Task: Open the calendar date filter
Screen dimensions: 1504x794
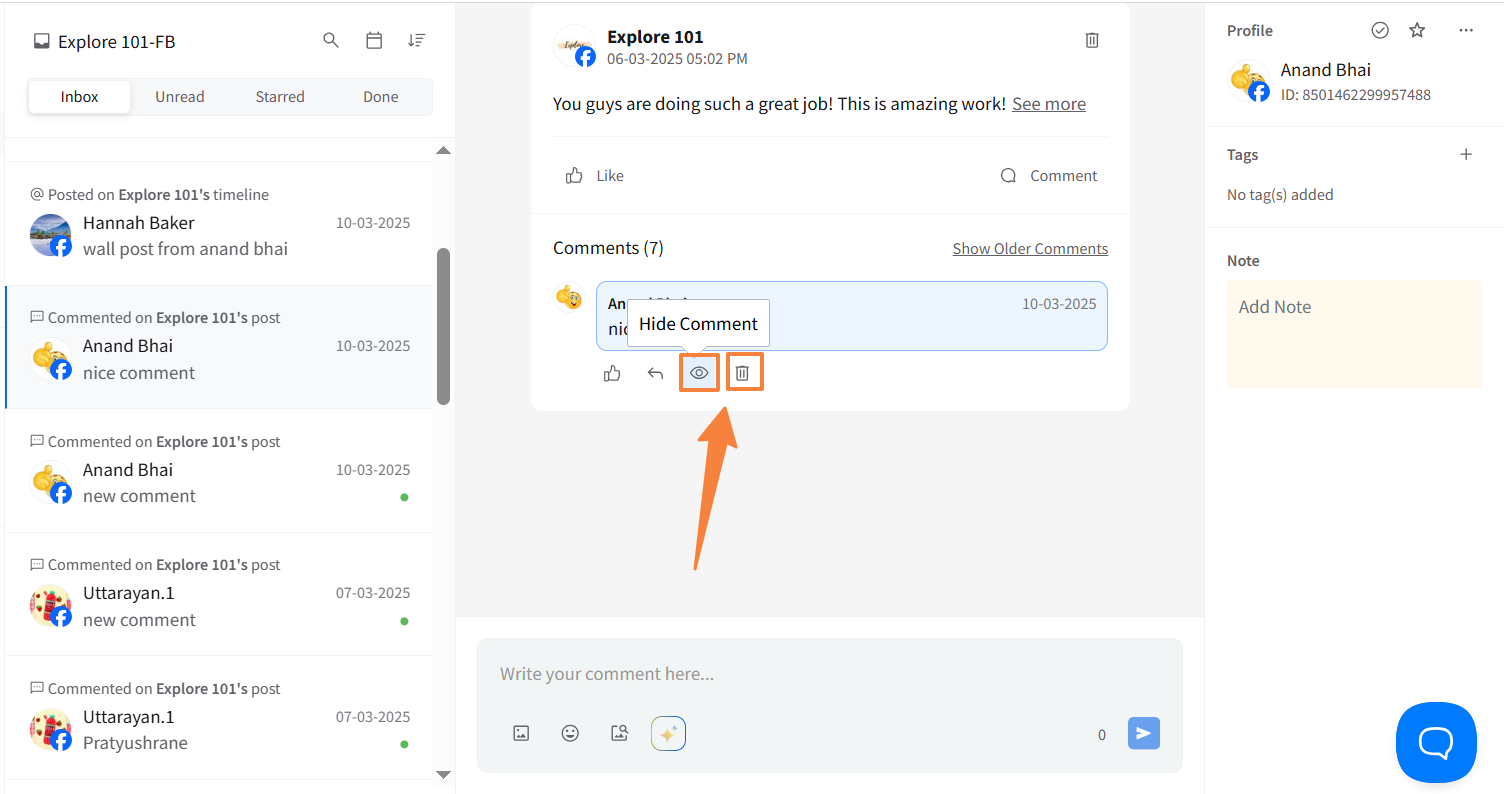Action: pyautogui.click(x=374, y=41)
